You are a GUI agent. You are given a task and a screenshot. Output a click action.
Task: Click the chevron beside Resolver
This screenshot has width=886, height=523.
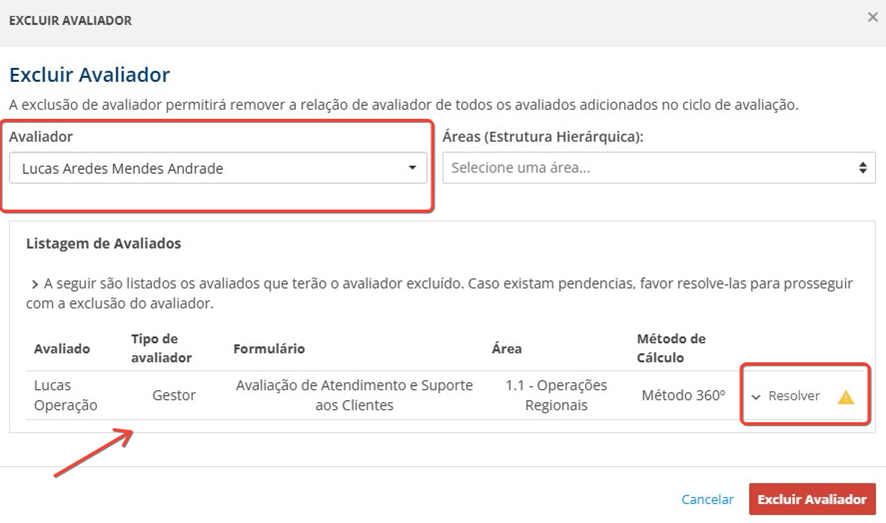click(x=756, y=397)
